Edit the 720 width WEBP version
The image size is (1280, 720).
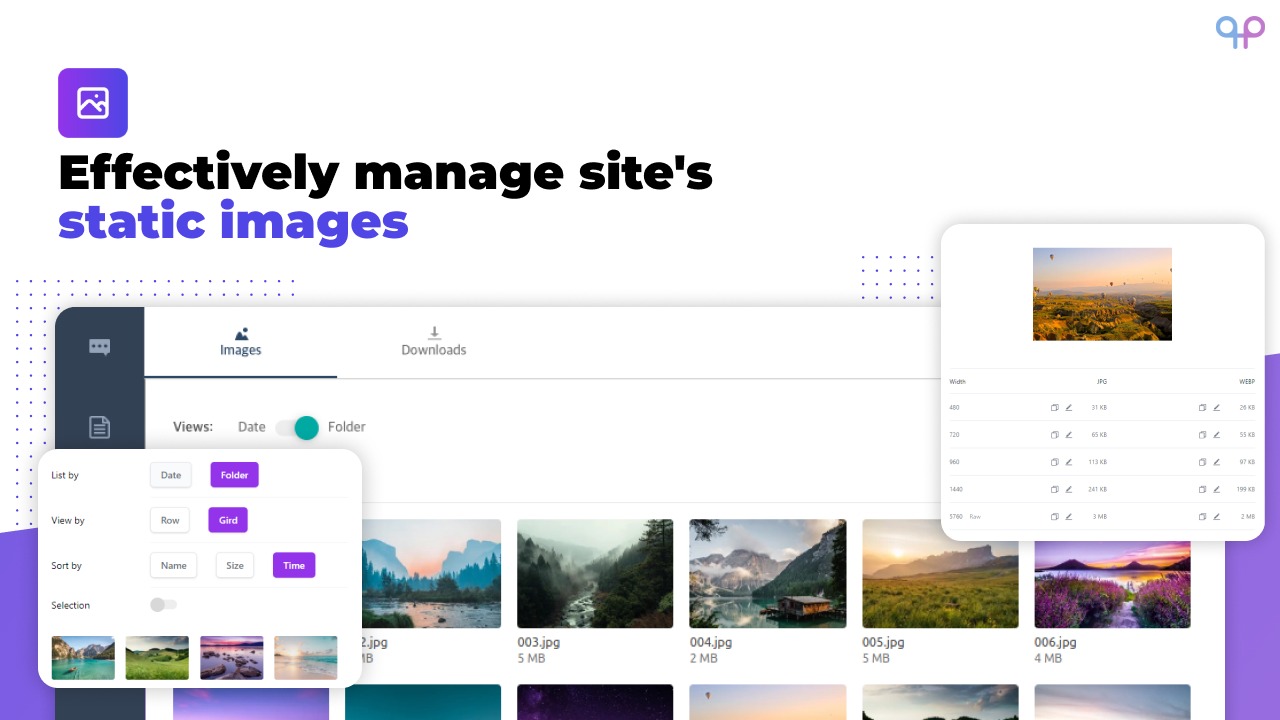pos(1216,435)
